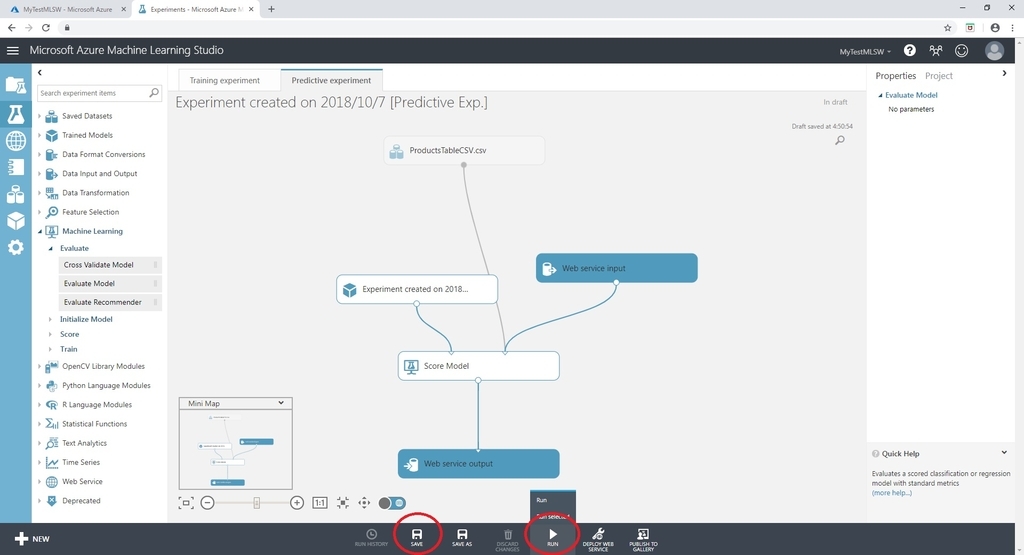The width and height of the screenshot is (1024, 555).
Task: Click the zoom slider handle
Action: (x=257, y=503)
